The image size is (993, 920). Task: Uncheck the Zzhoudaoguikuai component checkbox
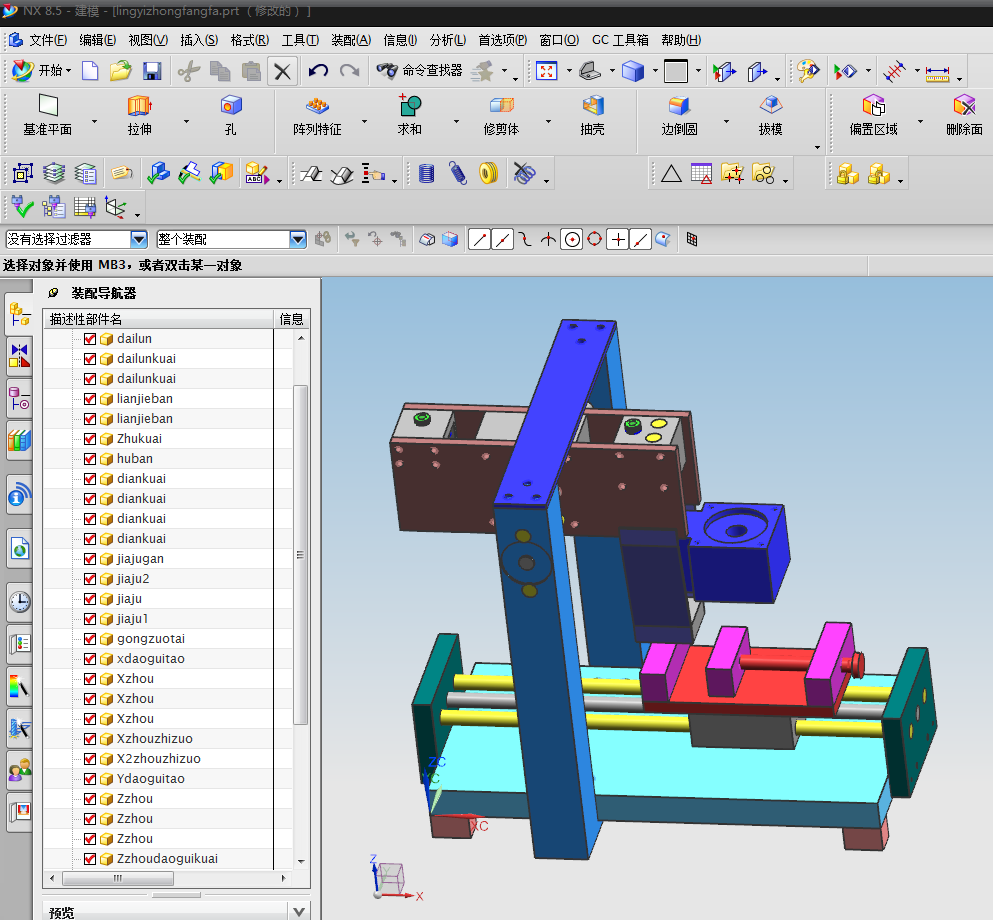tap(90, 859)
